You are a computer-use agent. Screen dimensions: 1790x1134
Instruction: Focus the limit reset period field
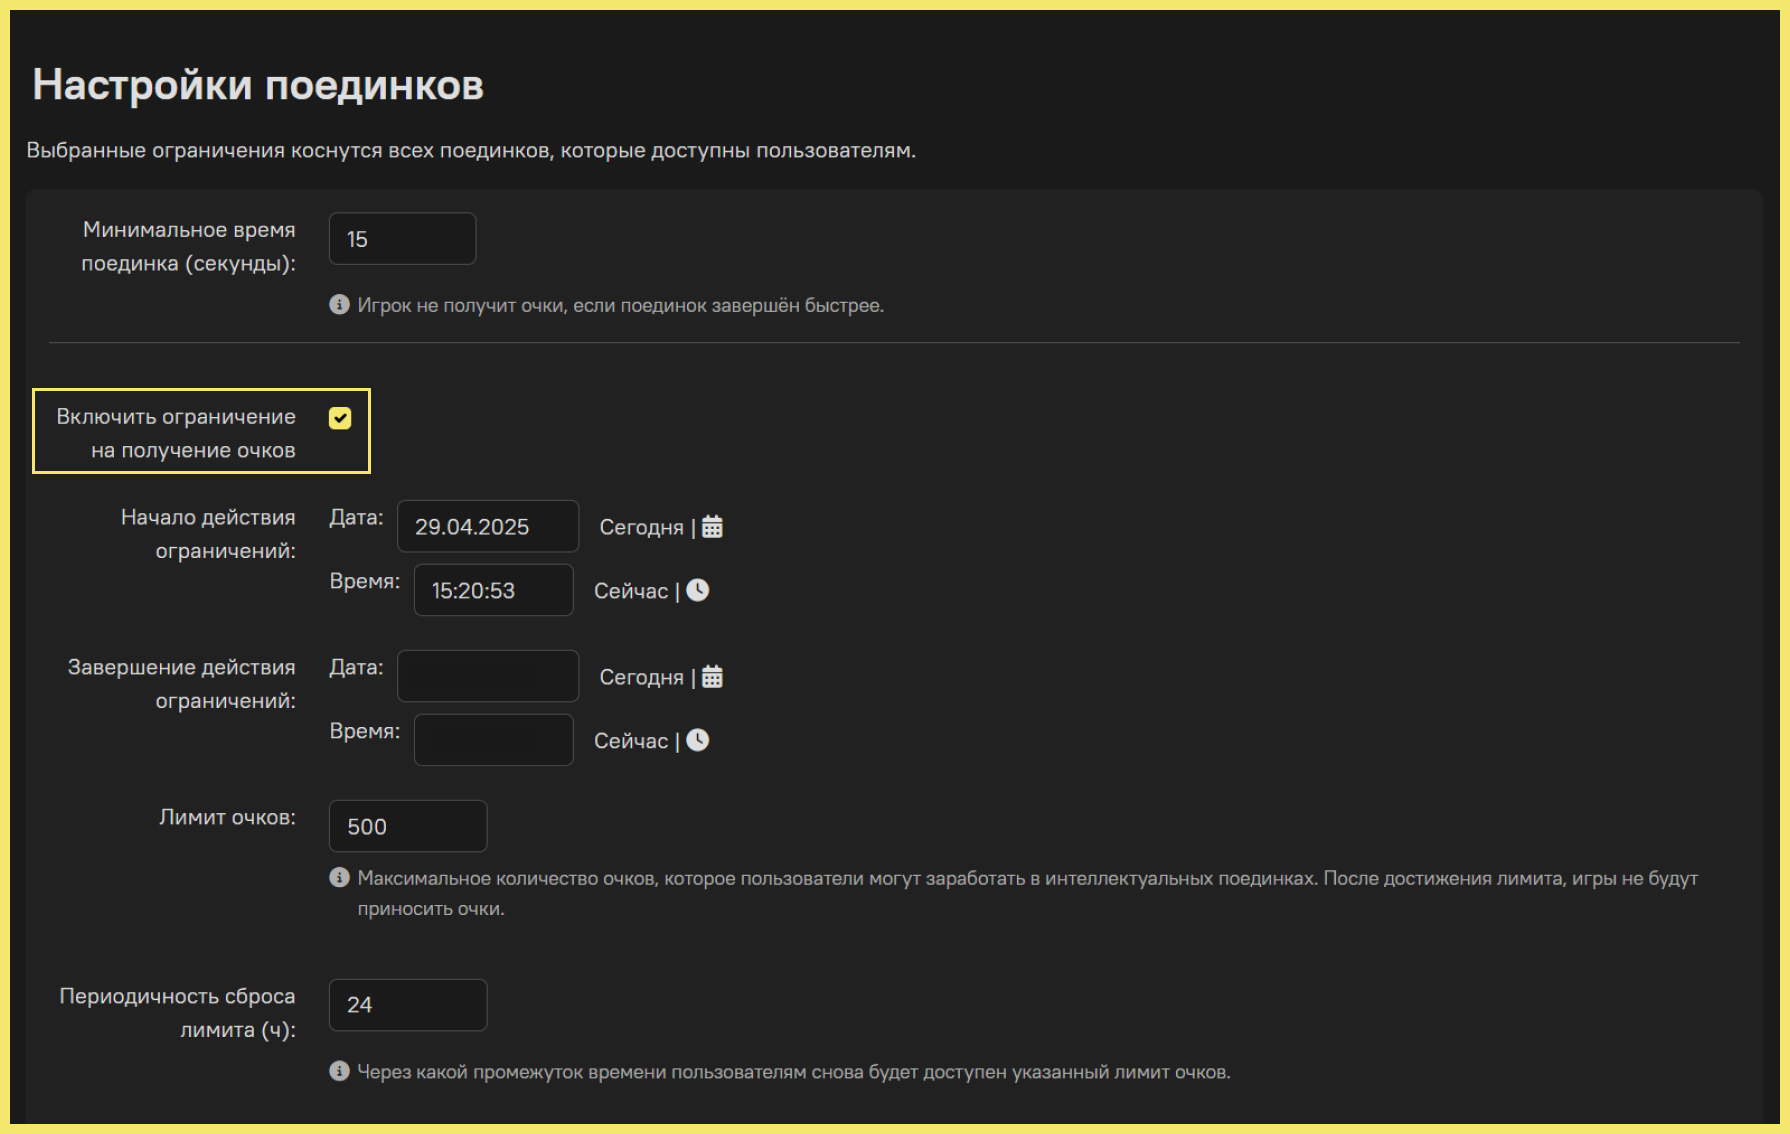click(408, 1005)
